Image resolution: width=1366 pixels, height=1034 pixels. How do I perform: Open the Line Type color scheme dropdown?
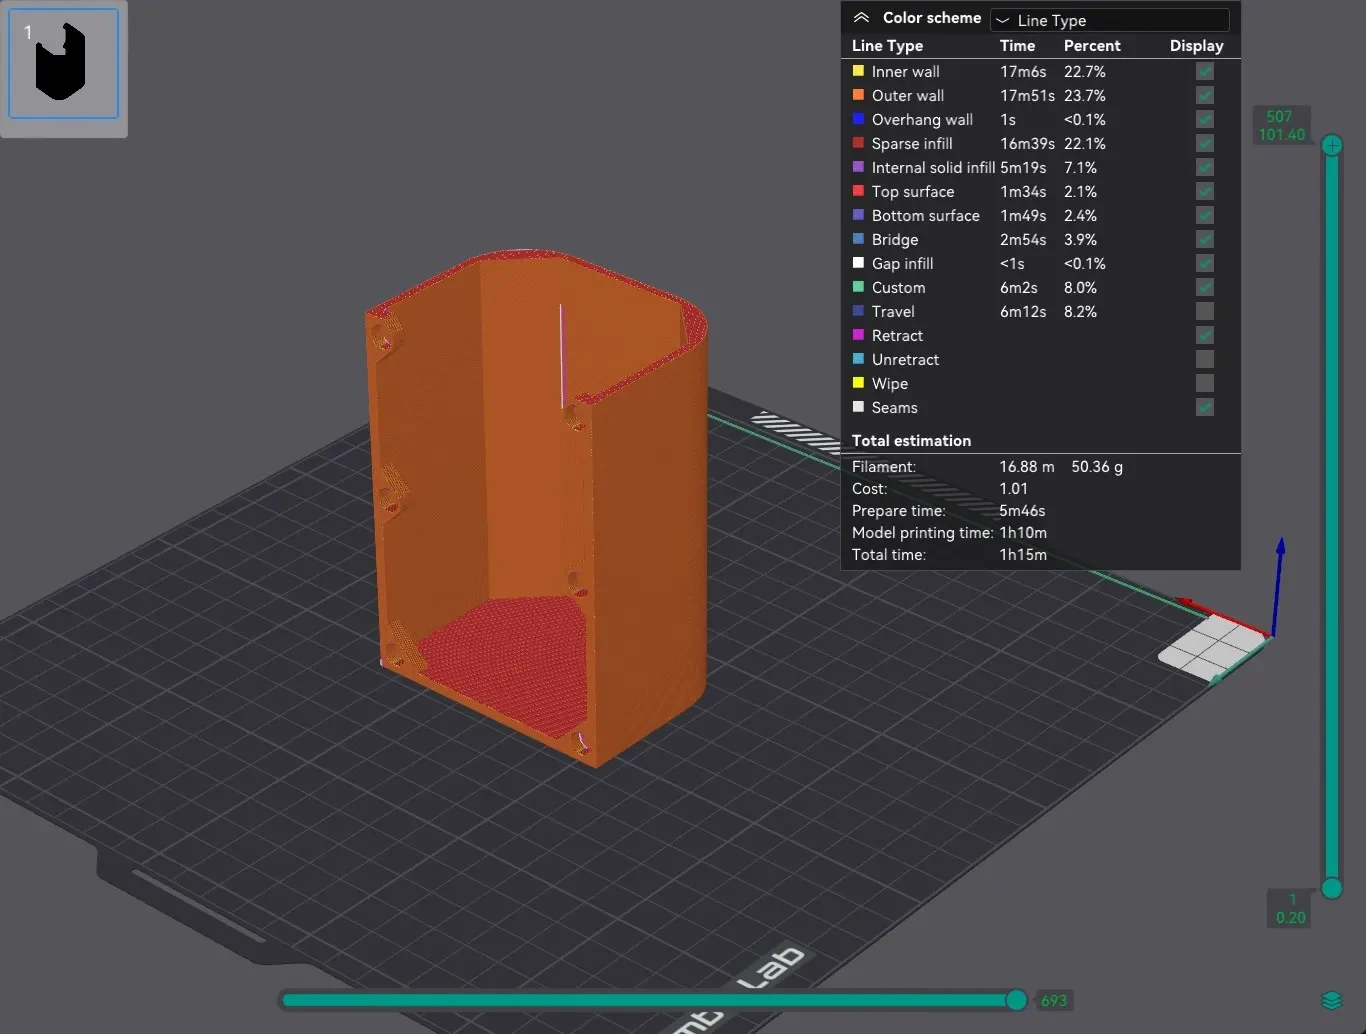click(x=1109, y=20)
